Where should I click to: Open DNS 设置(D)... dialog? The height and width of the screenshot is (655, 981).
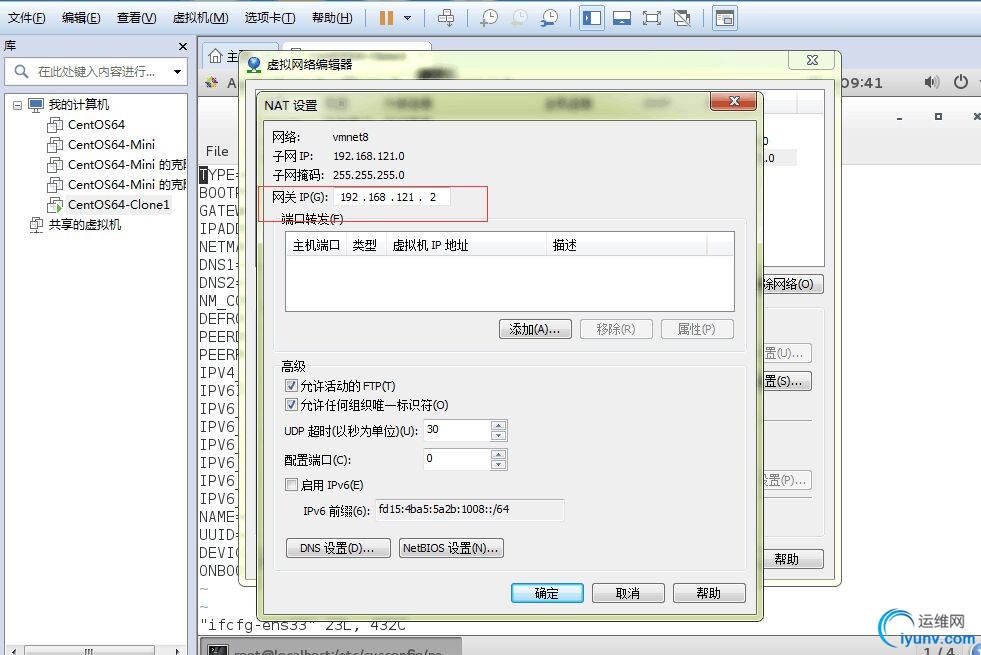point(338,548)
